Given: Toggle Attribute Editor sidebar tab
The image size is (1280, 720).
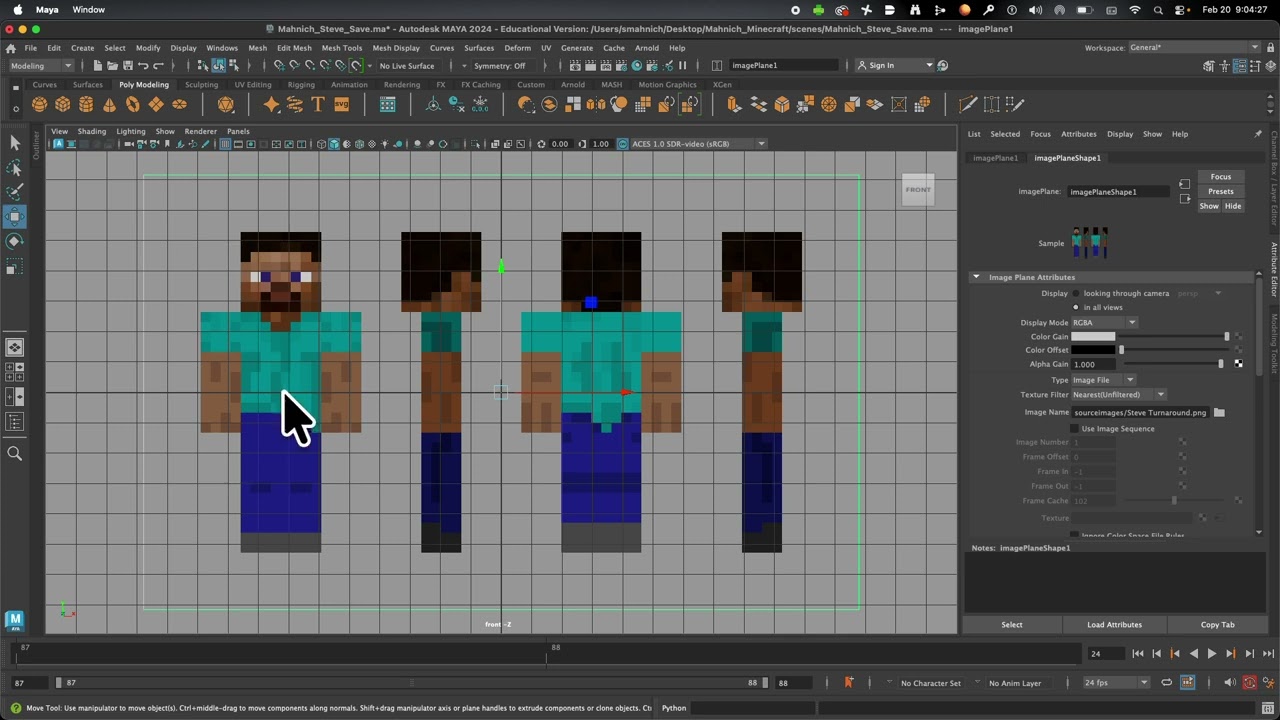Looking at the screenshot, I should [1274, 270].
